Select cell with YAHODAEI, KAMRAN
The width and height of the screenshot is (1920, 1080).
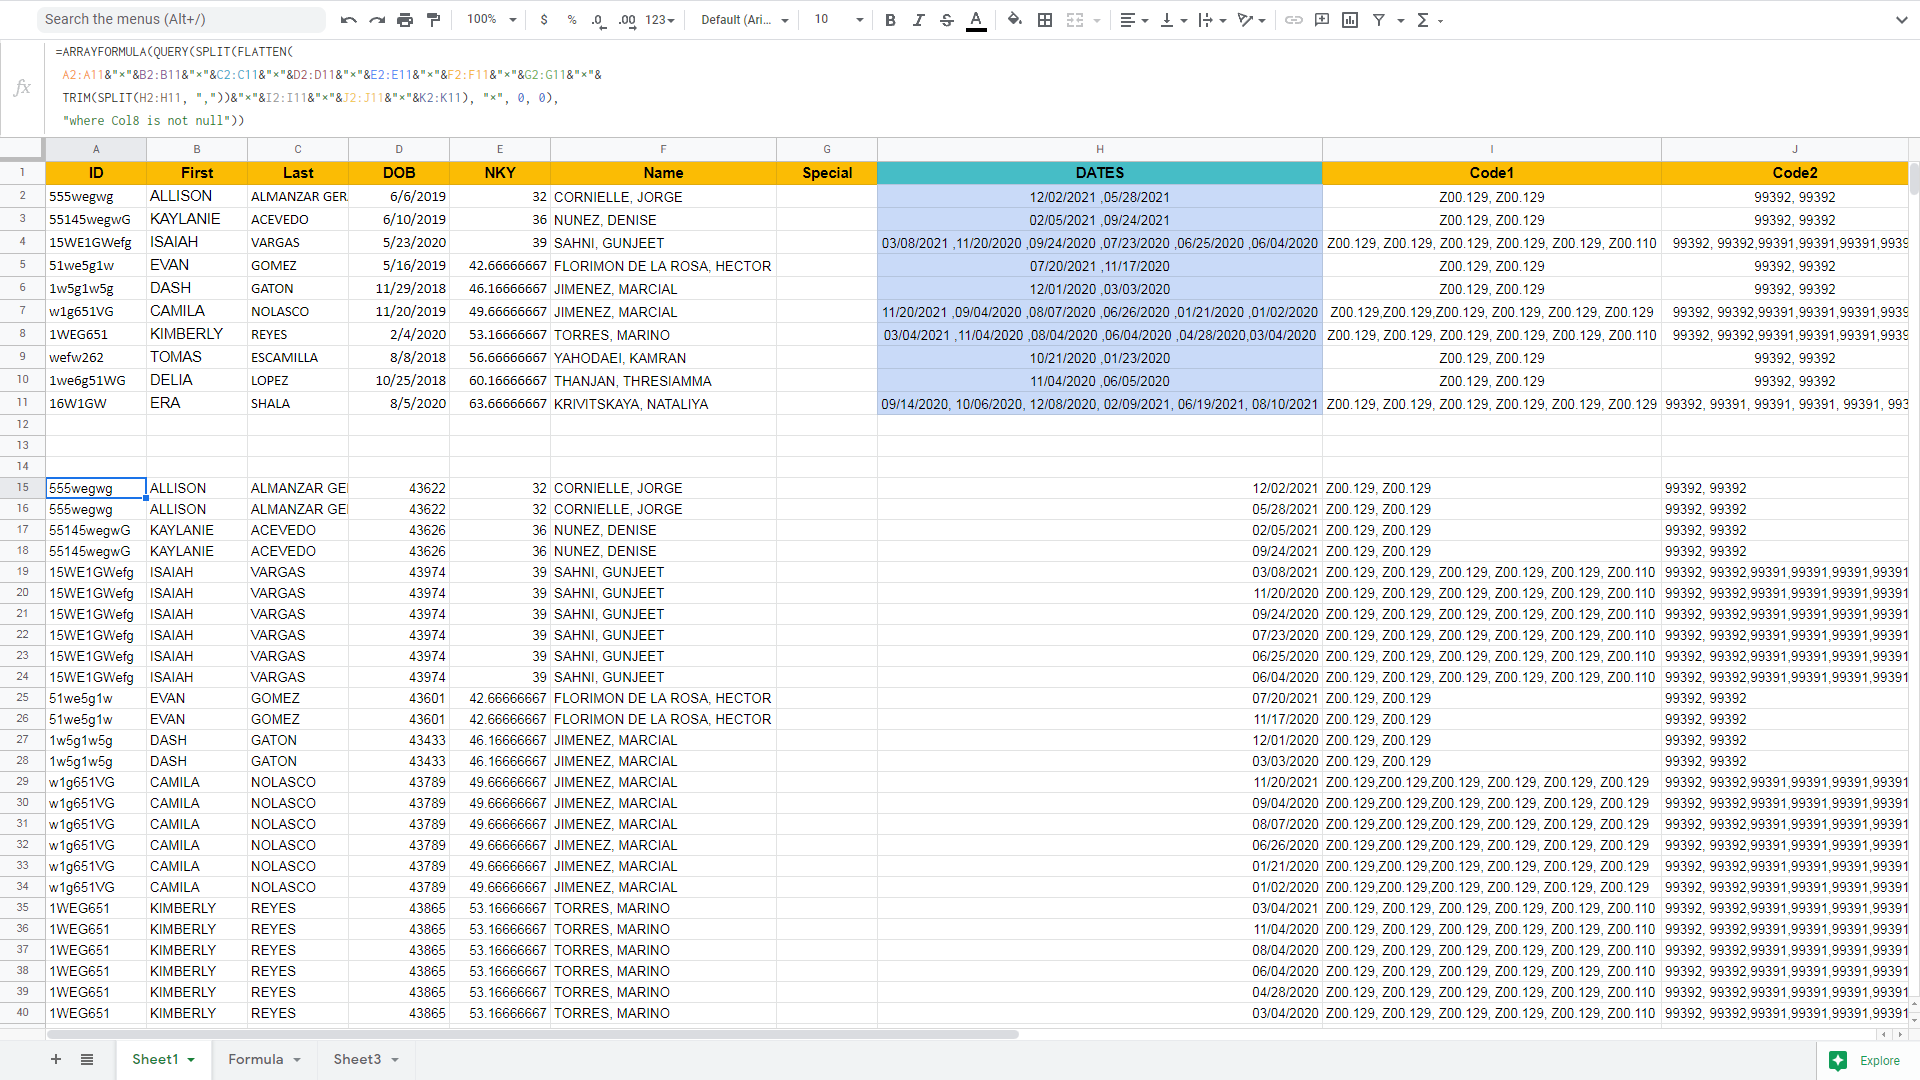click(663, 358)
